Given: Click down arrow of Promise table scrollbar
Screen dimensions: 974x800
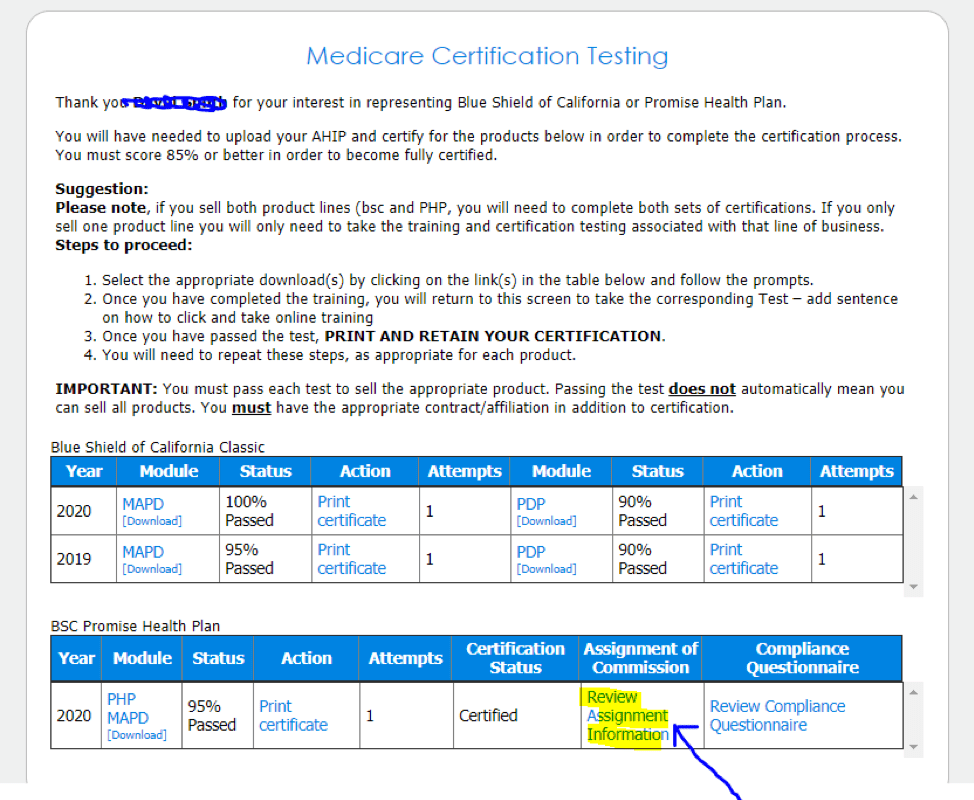Looking at the screenshot, I should 913,747.
